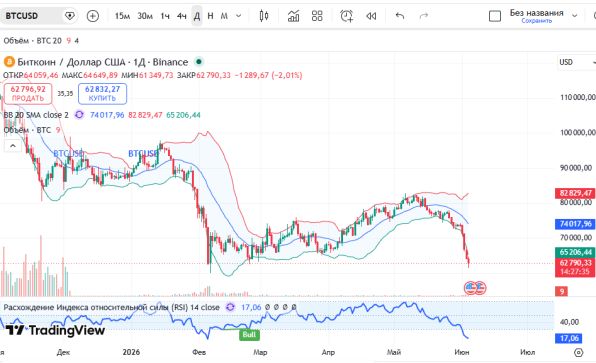Click the RSI divergence indicator label
Viewport: 596px width, 363px height.
[x=111, y=307]
